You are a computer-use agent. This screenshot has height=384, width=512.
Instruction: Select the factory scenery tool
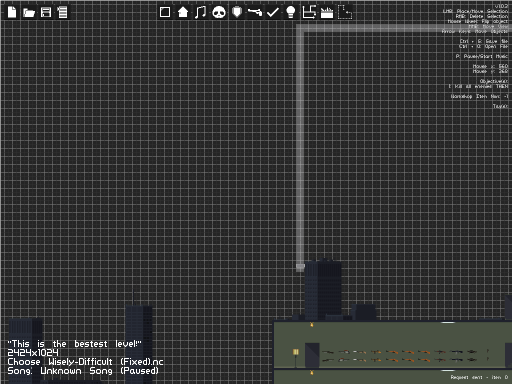pyautogui.click(x=327, y=13)
